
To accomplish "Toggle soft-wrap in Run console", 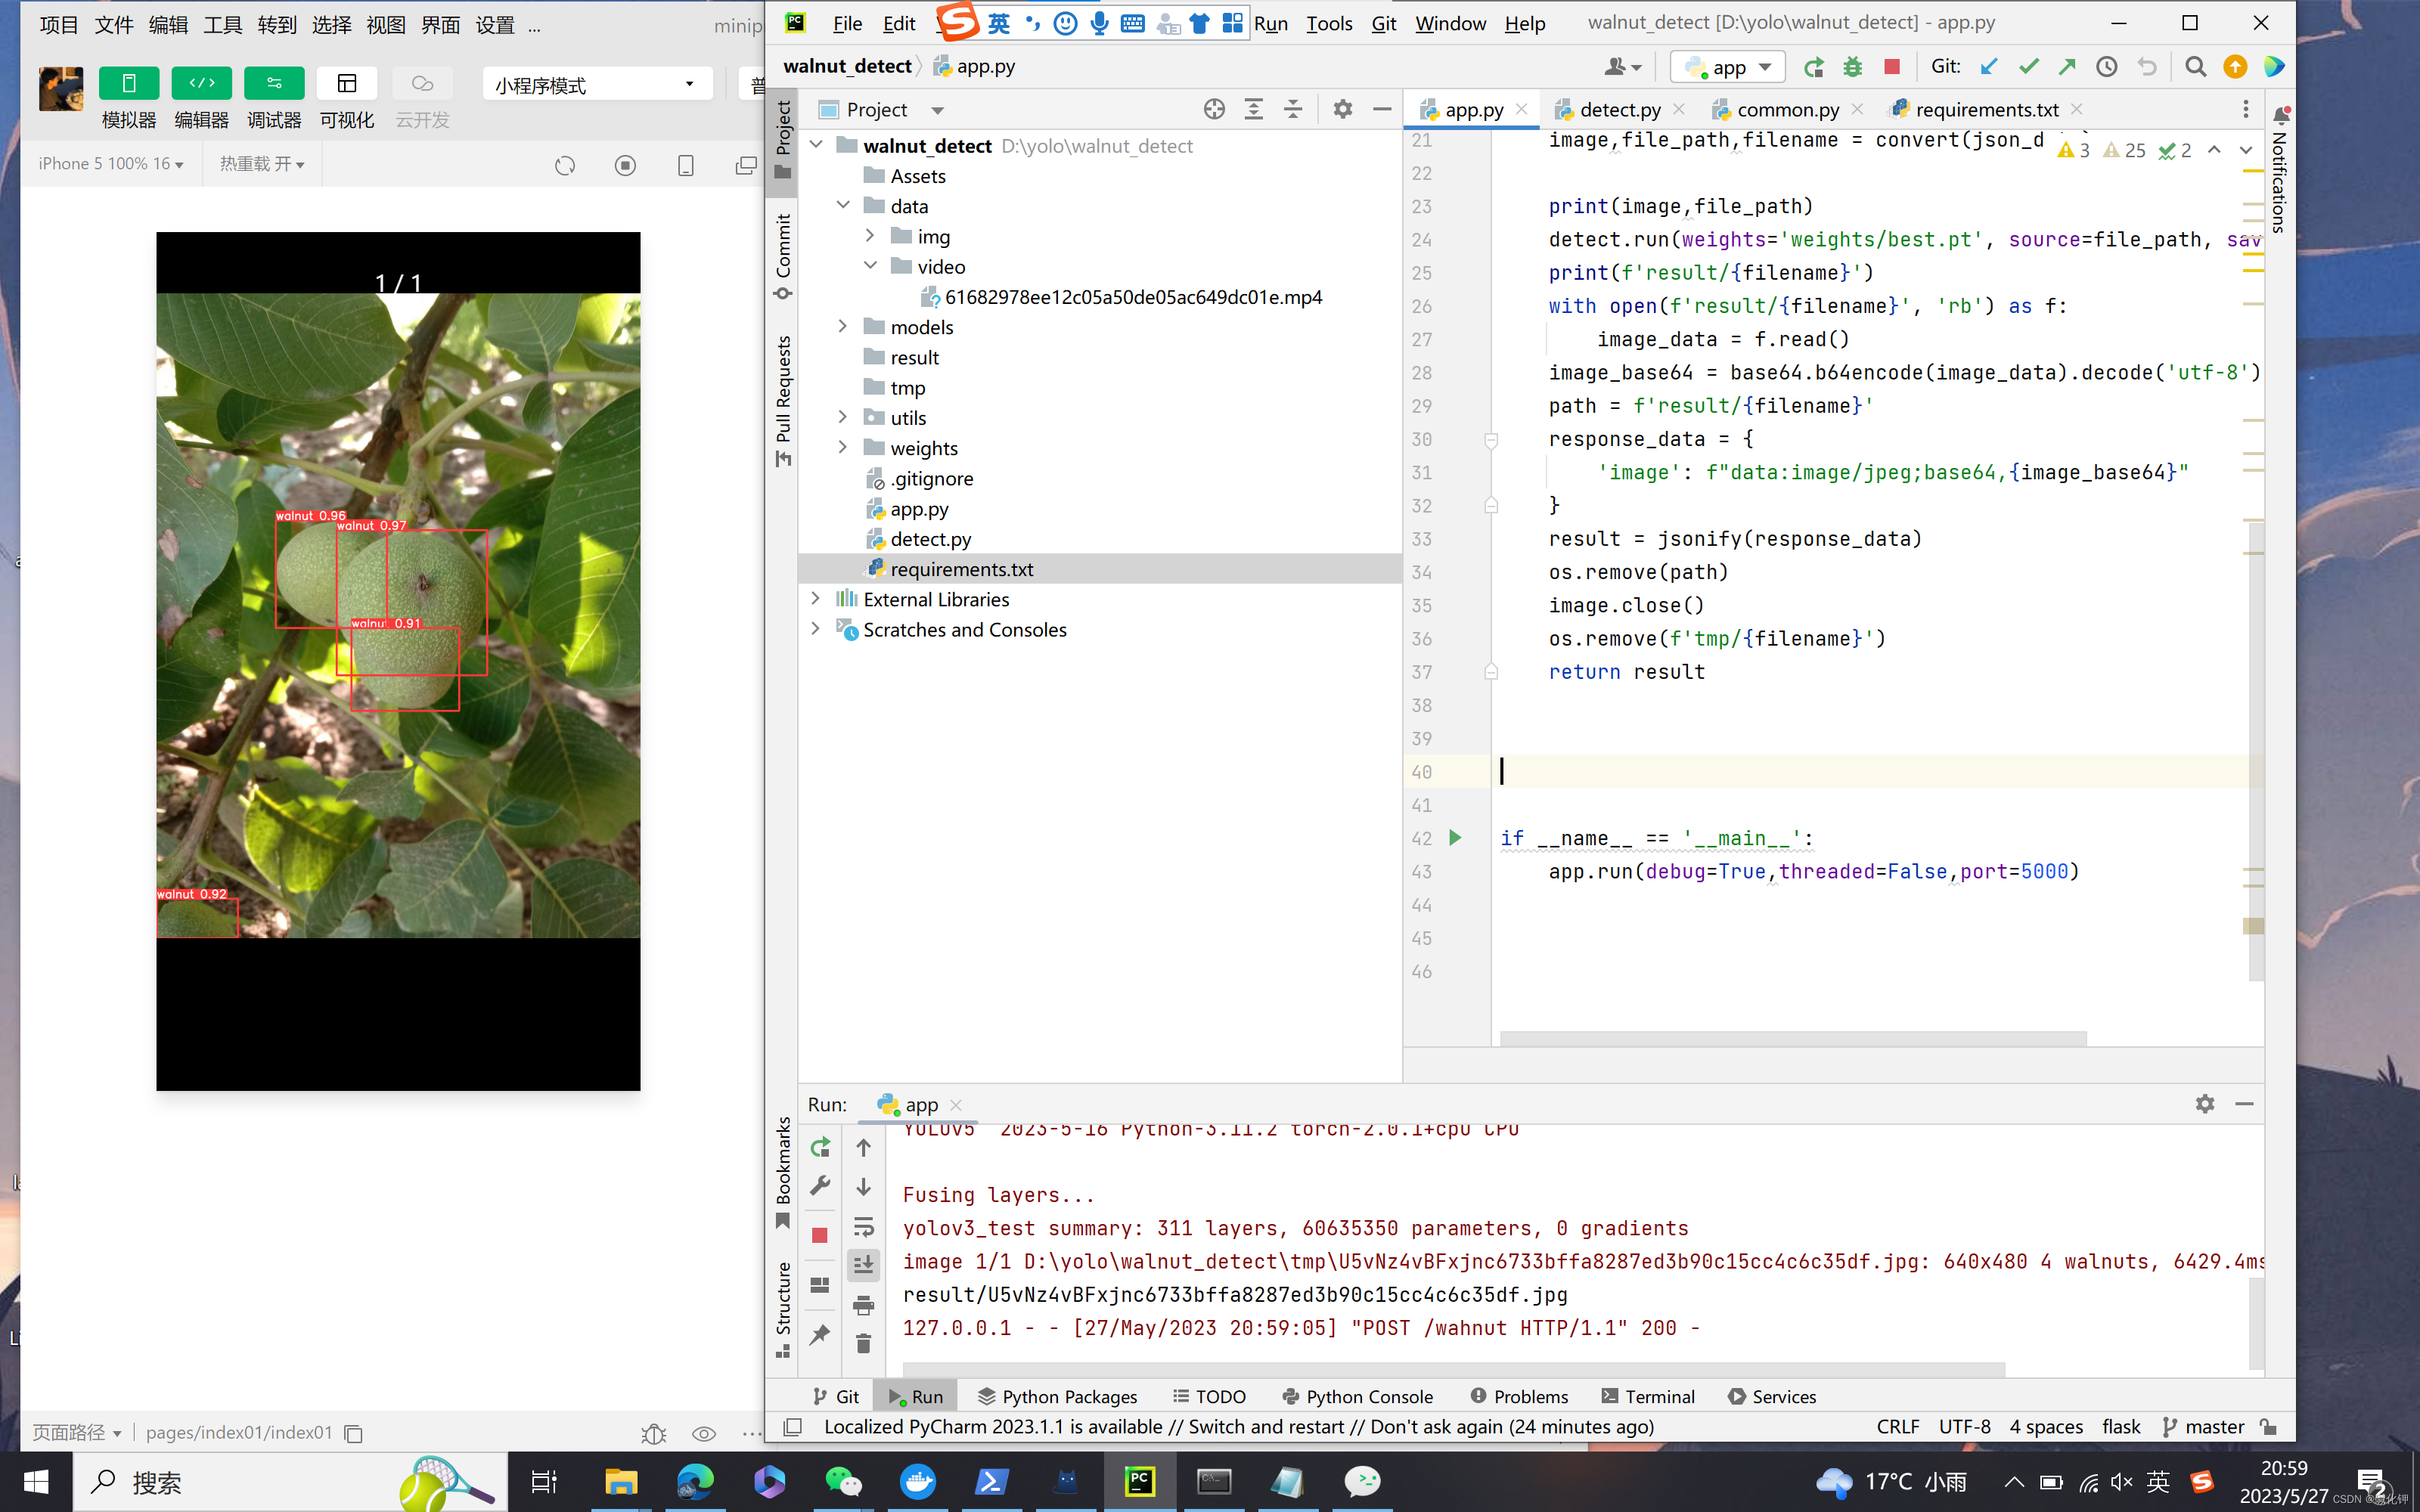I will [864, 1226].
